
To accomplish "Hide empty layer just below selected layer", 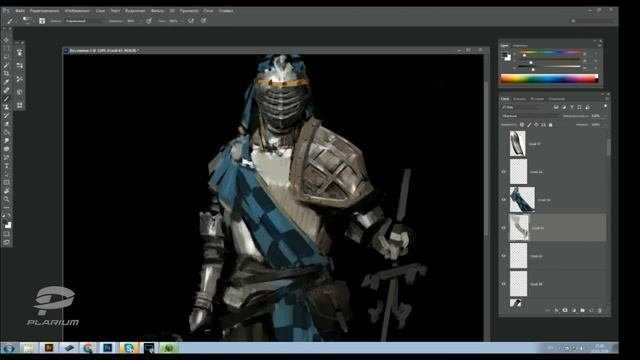I will pyautogui.click(x=504, y=256).
